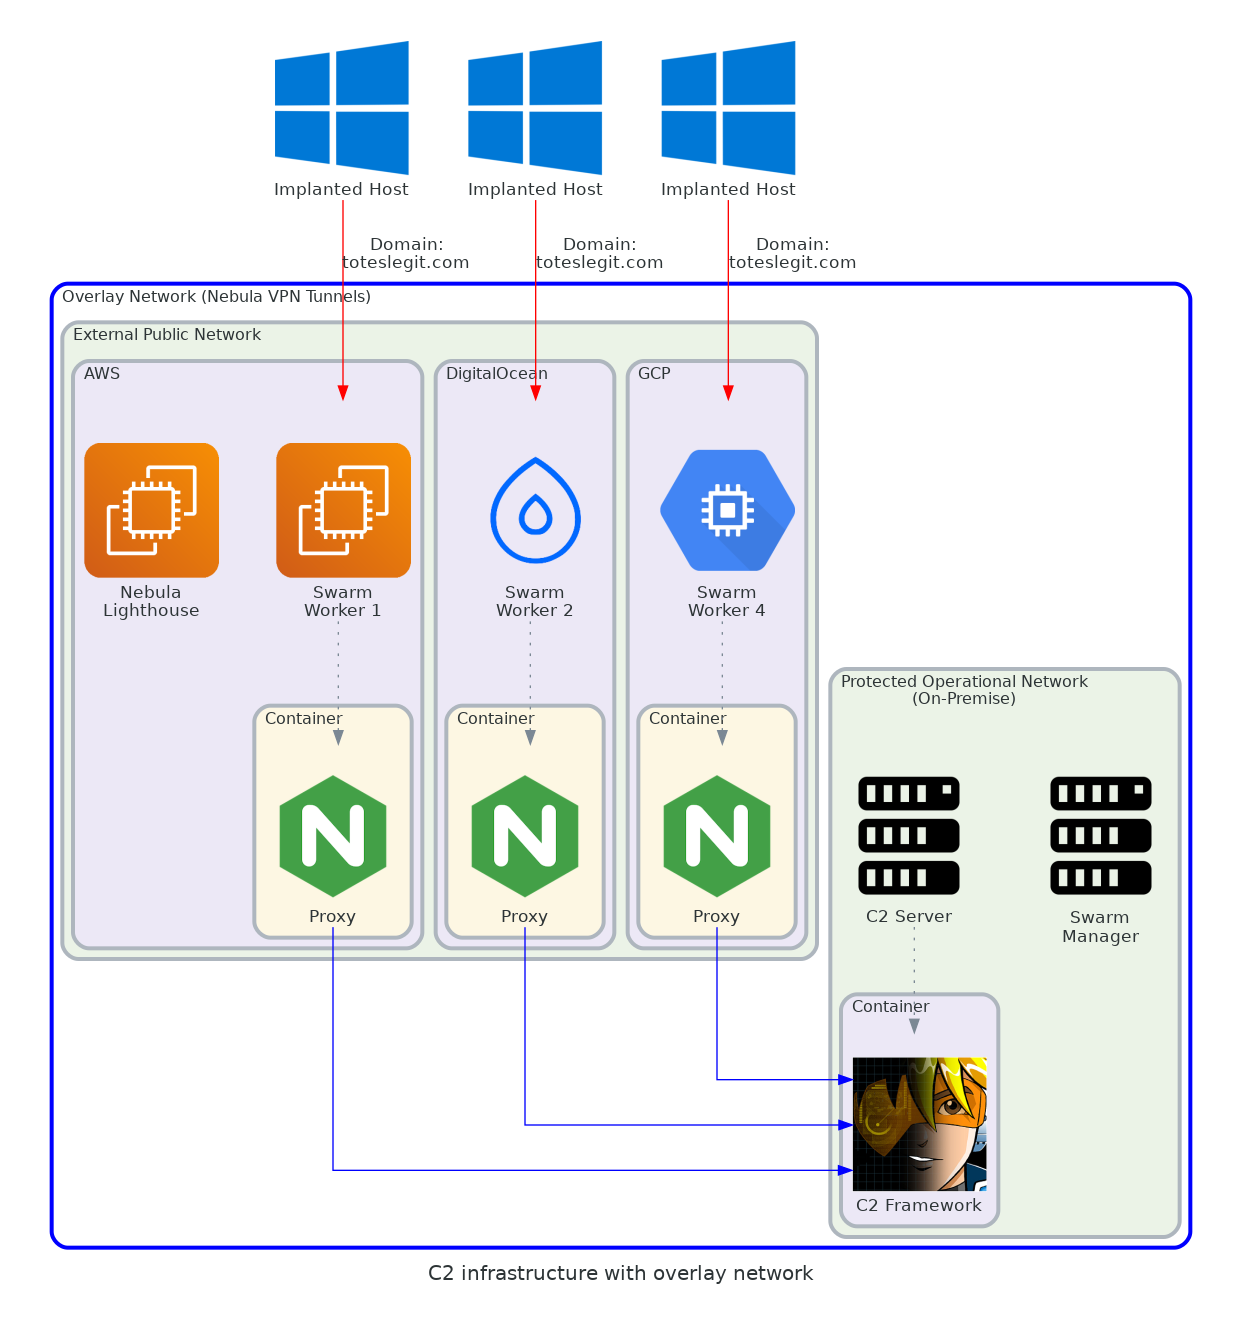
Task: Click the 'Container' label in the DigitalOcean cluster
Action: (x=495, y=719)
